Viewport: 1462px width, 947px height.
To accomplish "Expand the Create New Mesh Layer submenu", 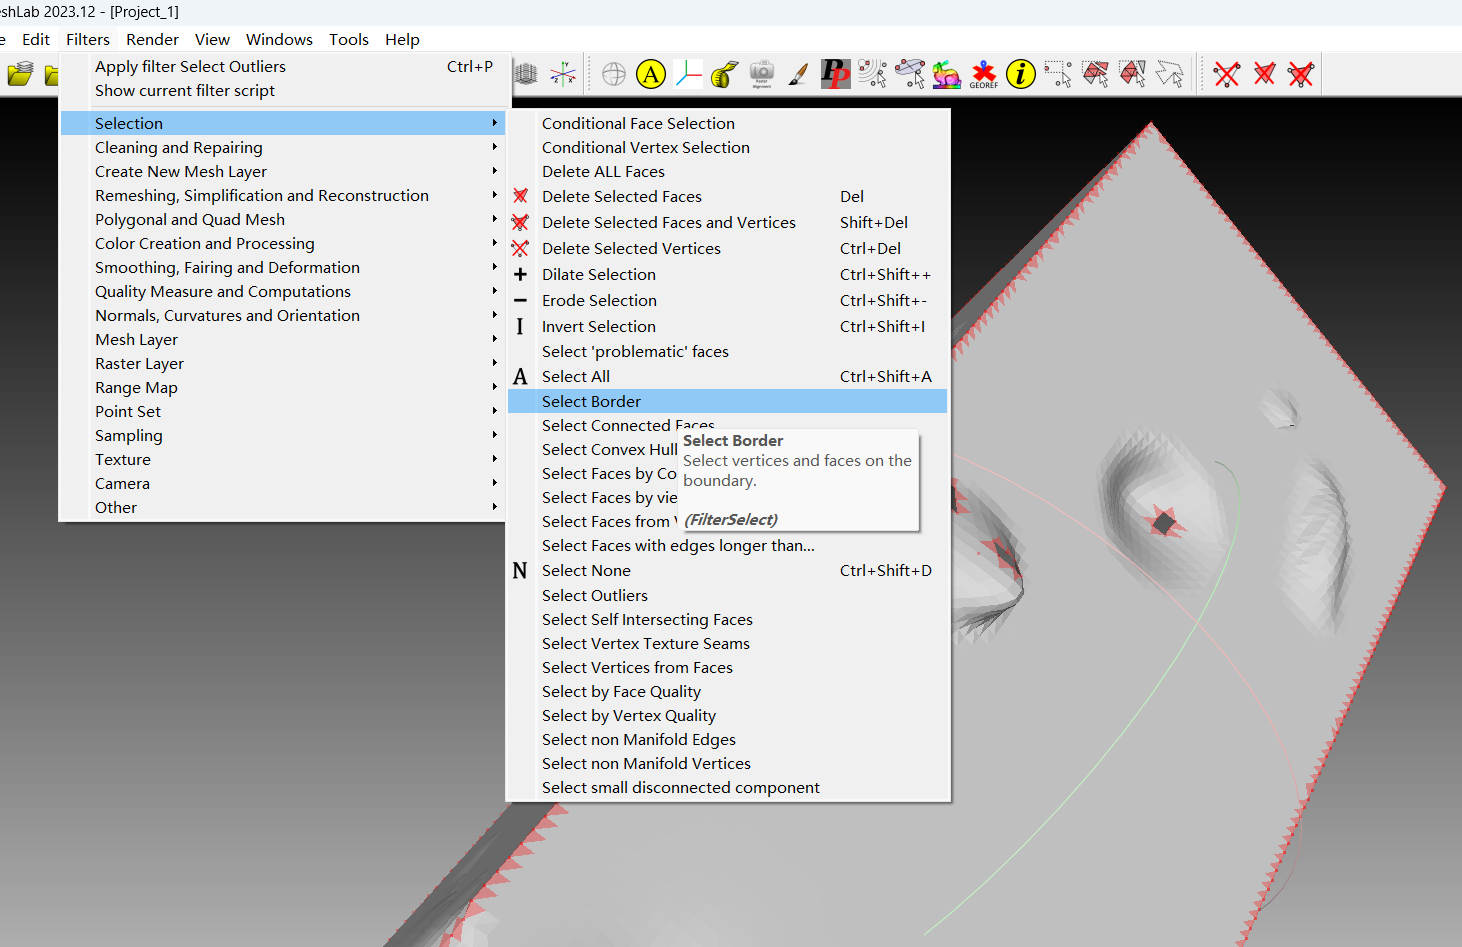I will [283, 171].
